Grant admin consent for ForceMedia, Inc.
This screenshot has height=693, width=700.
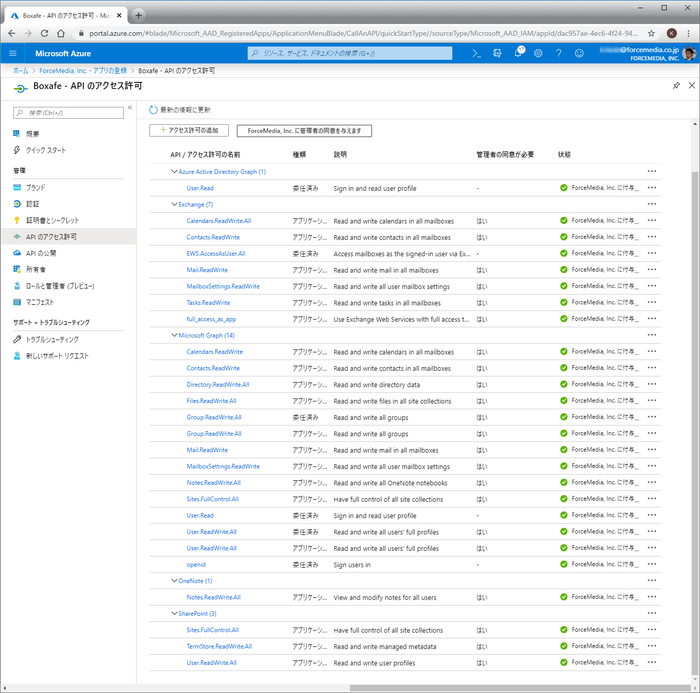click(303, 130)
